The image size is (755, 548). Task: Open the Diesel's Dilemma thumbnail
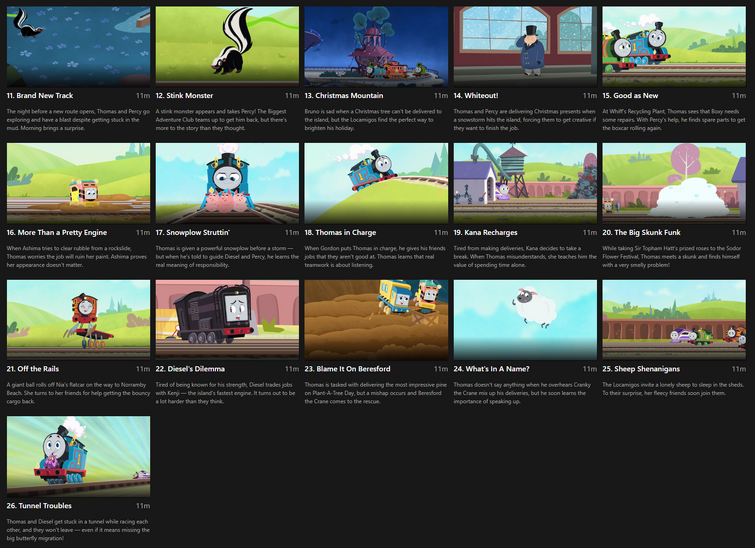(227, 320)
